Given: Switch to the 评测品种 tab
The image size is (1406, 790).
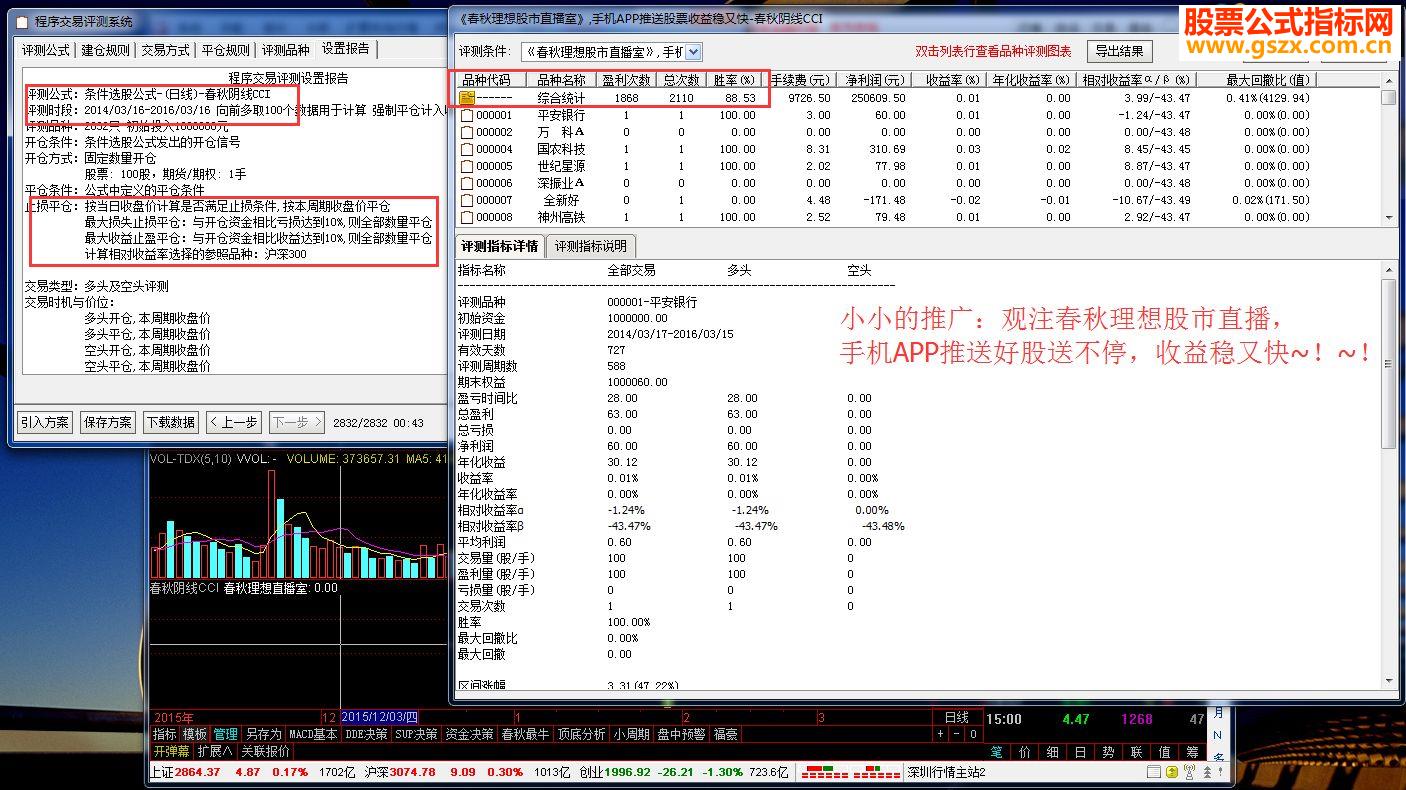Looking at the screenshot, I should pos(285,49).
